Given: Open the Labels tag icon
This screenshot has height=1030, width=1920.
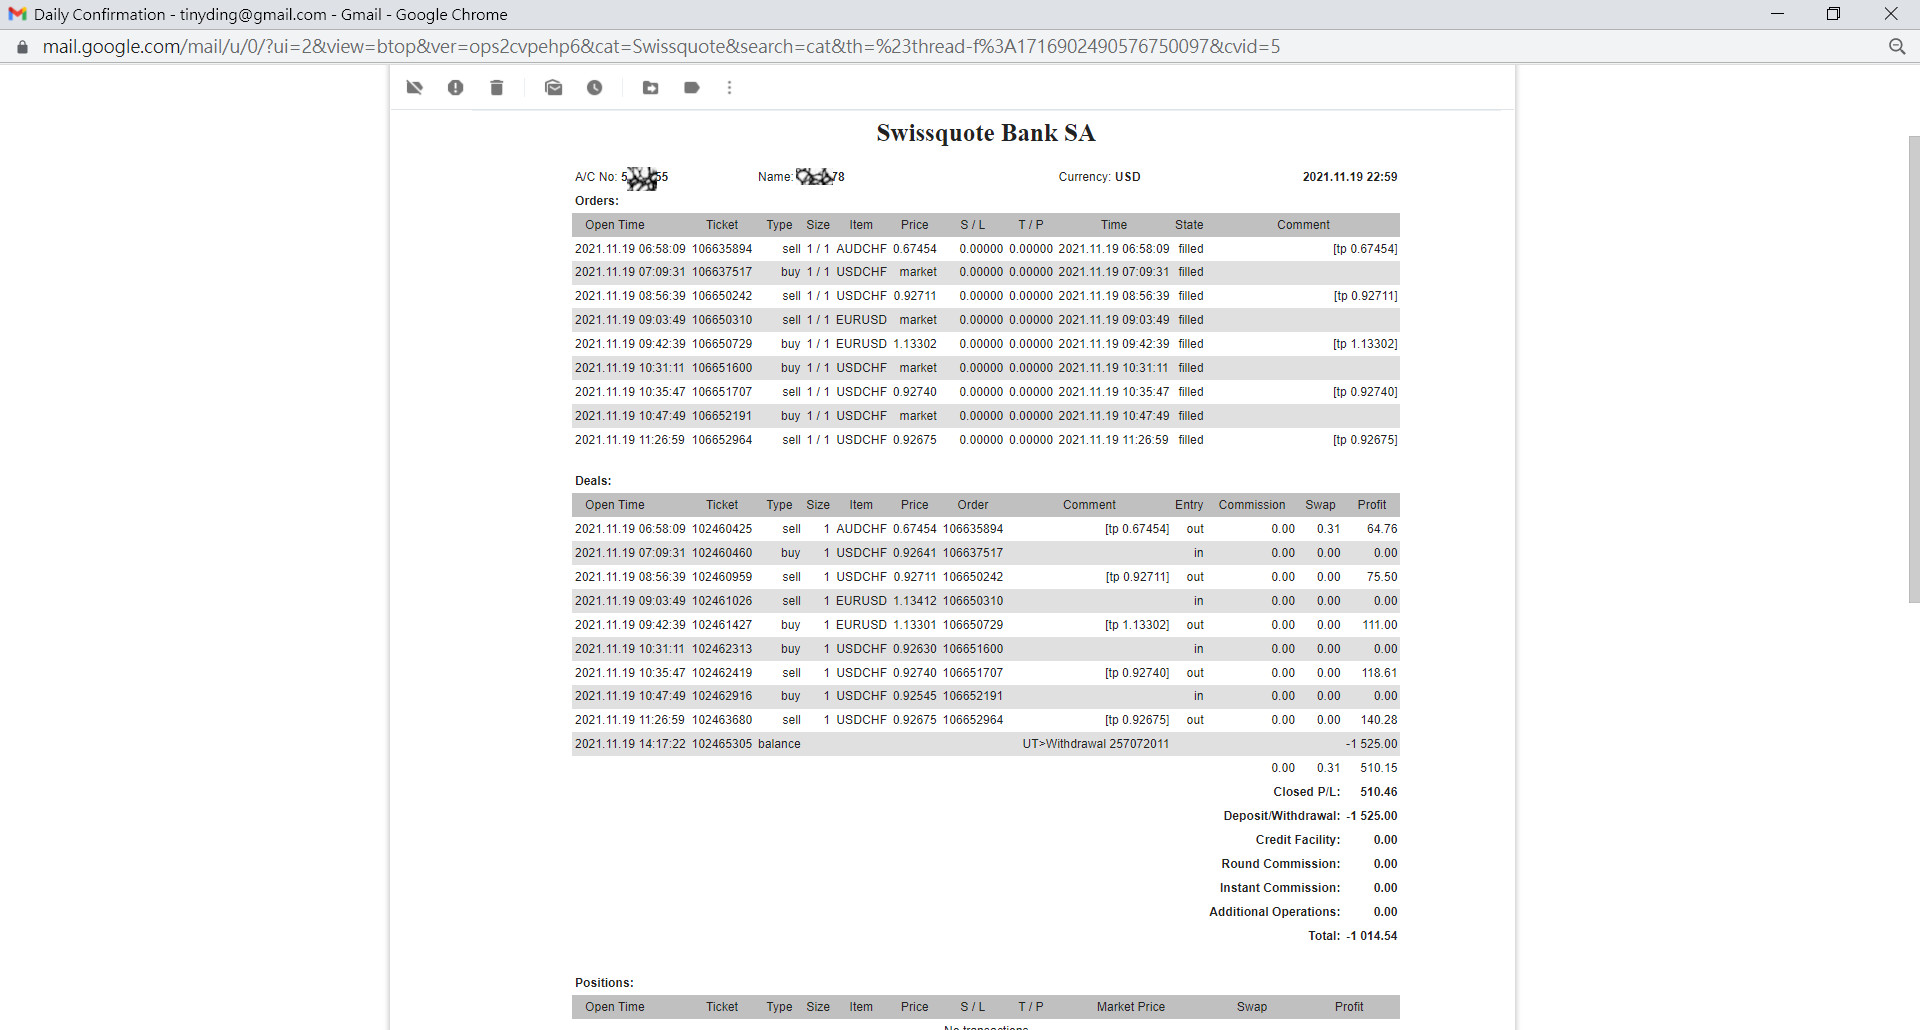Looking at the screenshot, I should (692, 88).
